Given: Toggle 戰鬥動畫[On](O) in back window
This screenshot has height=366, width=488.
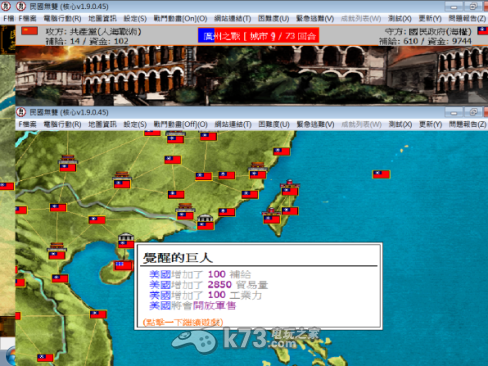Looking at the screenshot, I should tap(180, 18).
